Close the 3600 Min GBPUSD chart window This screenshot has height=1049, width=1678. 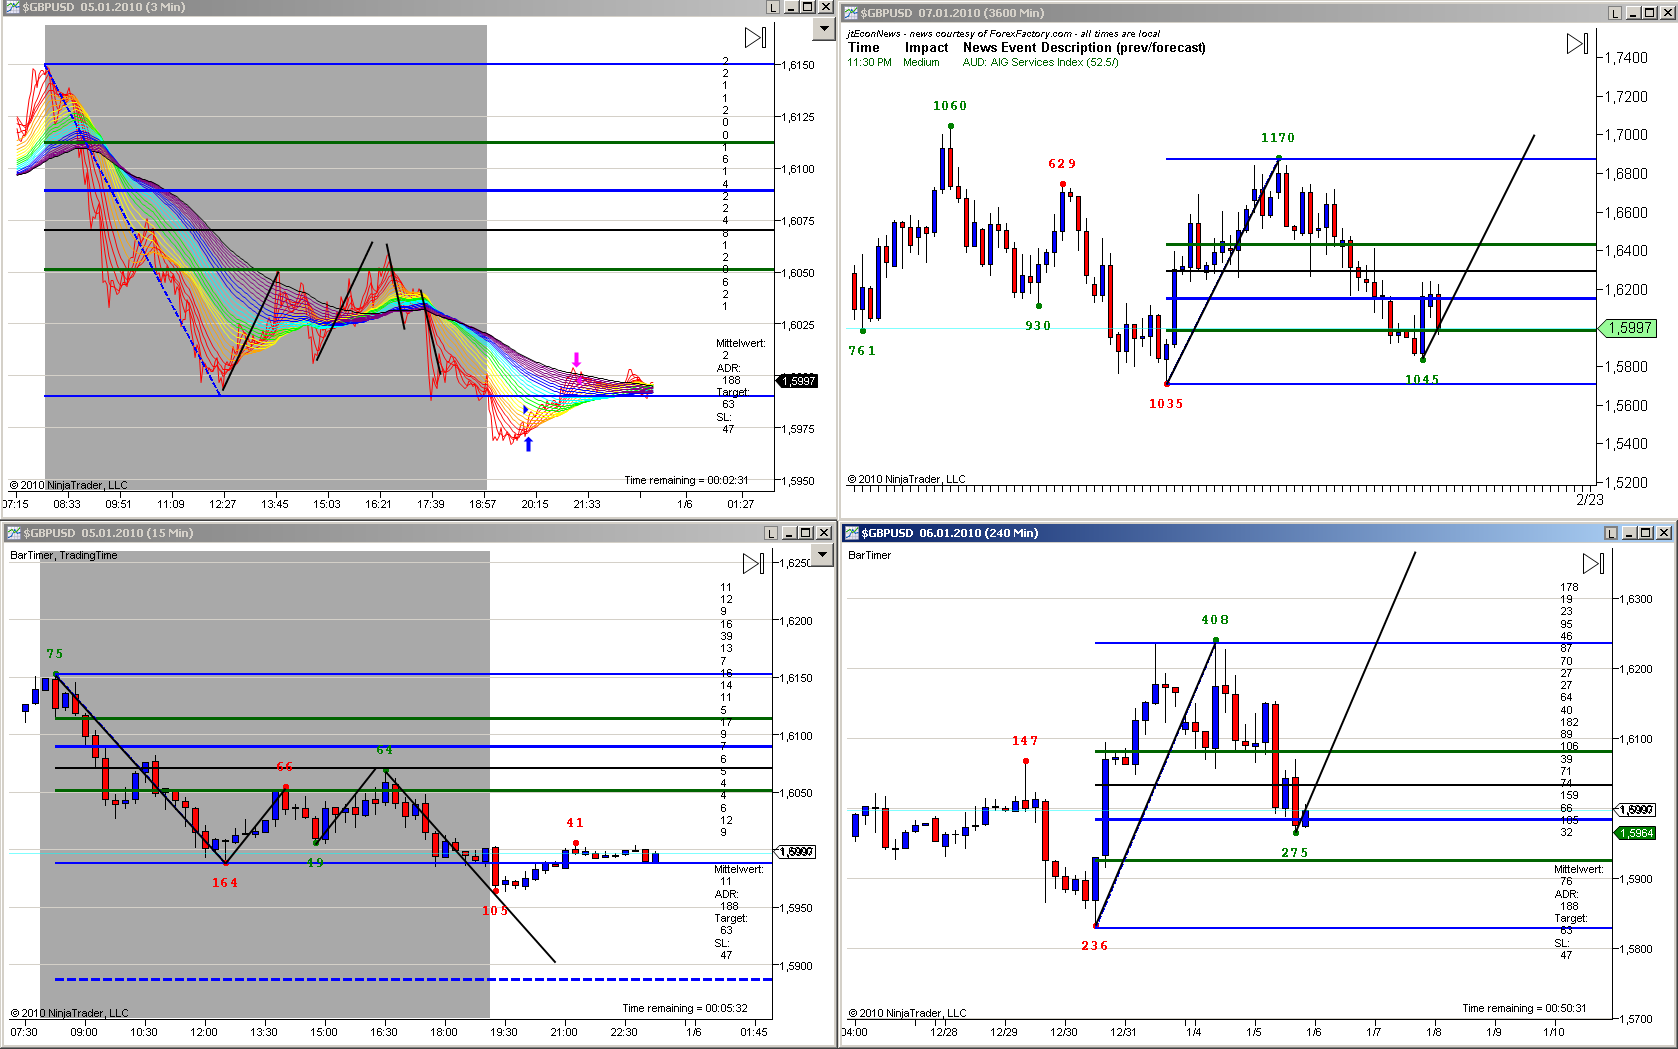point(1667,13)
